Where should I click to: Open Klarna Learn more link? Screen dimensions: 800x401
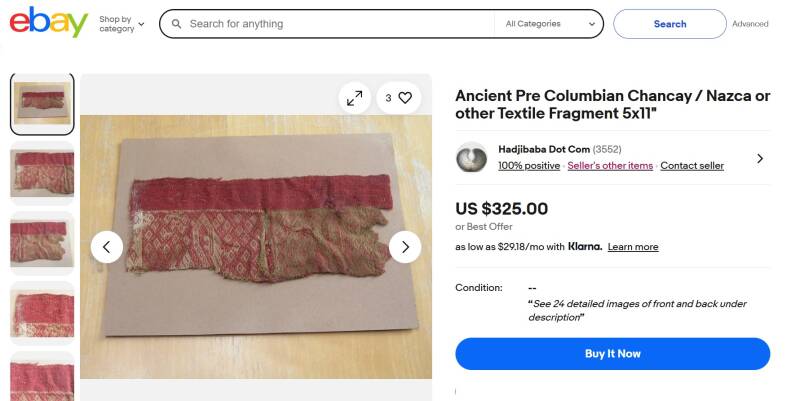(x=633, y=247)
